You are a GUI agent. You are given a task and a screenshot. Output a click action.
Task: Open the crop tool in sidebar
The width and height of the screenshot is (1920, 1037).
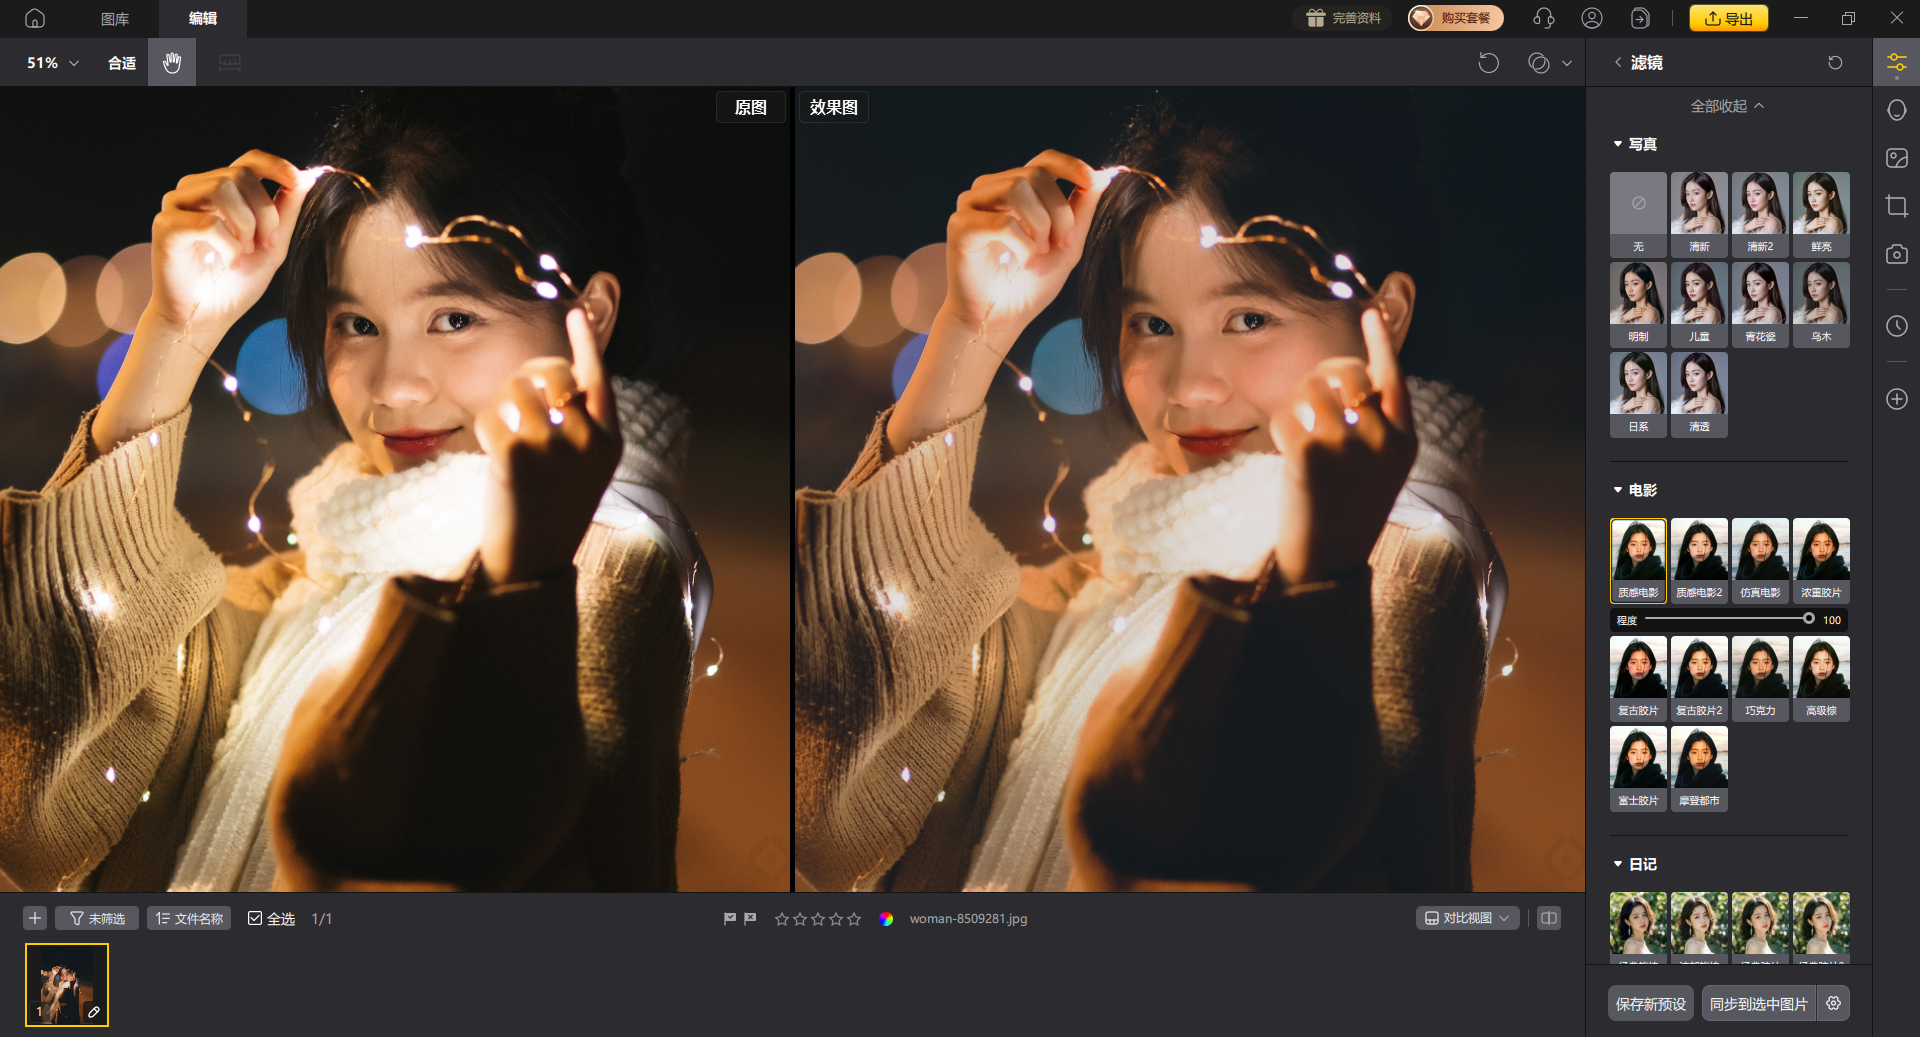coord(1896,206)
